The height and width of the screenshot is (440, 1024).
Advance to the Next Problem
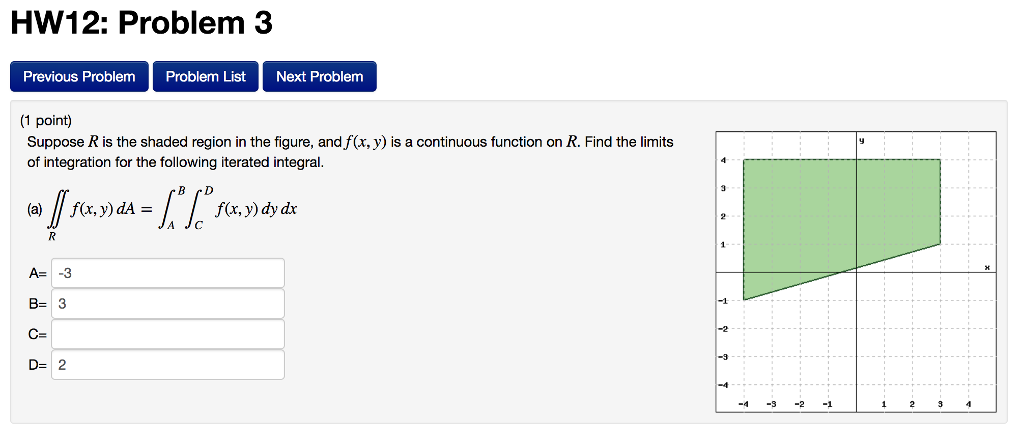pos(319,76)
